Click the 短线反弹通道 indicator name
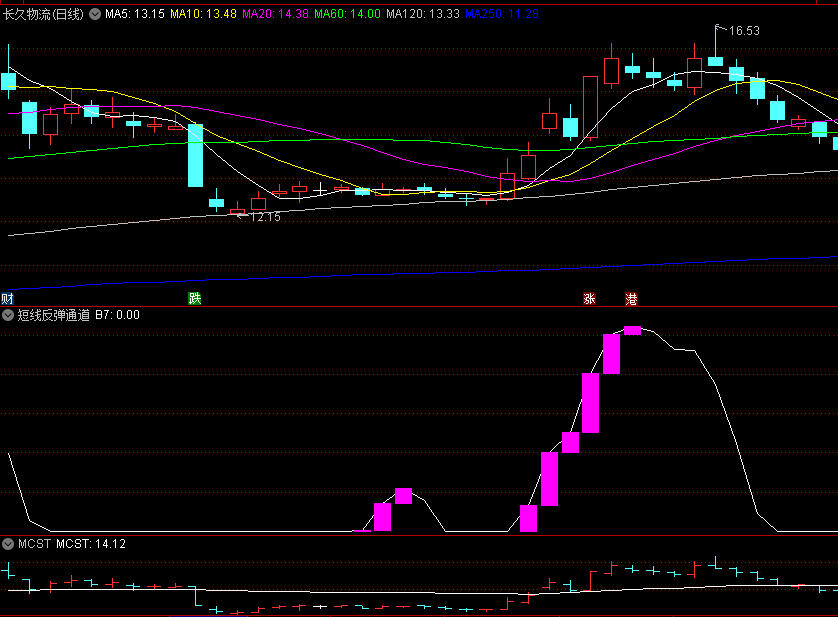Screen dimensions: 838x617 [53, 315]
